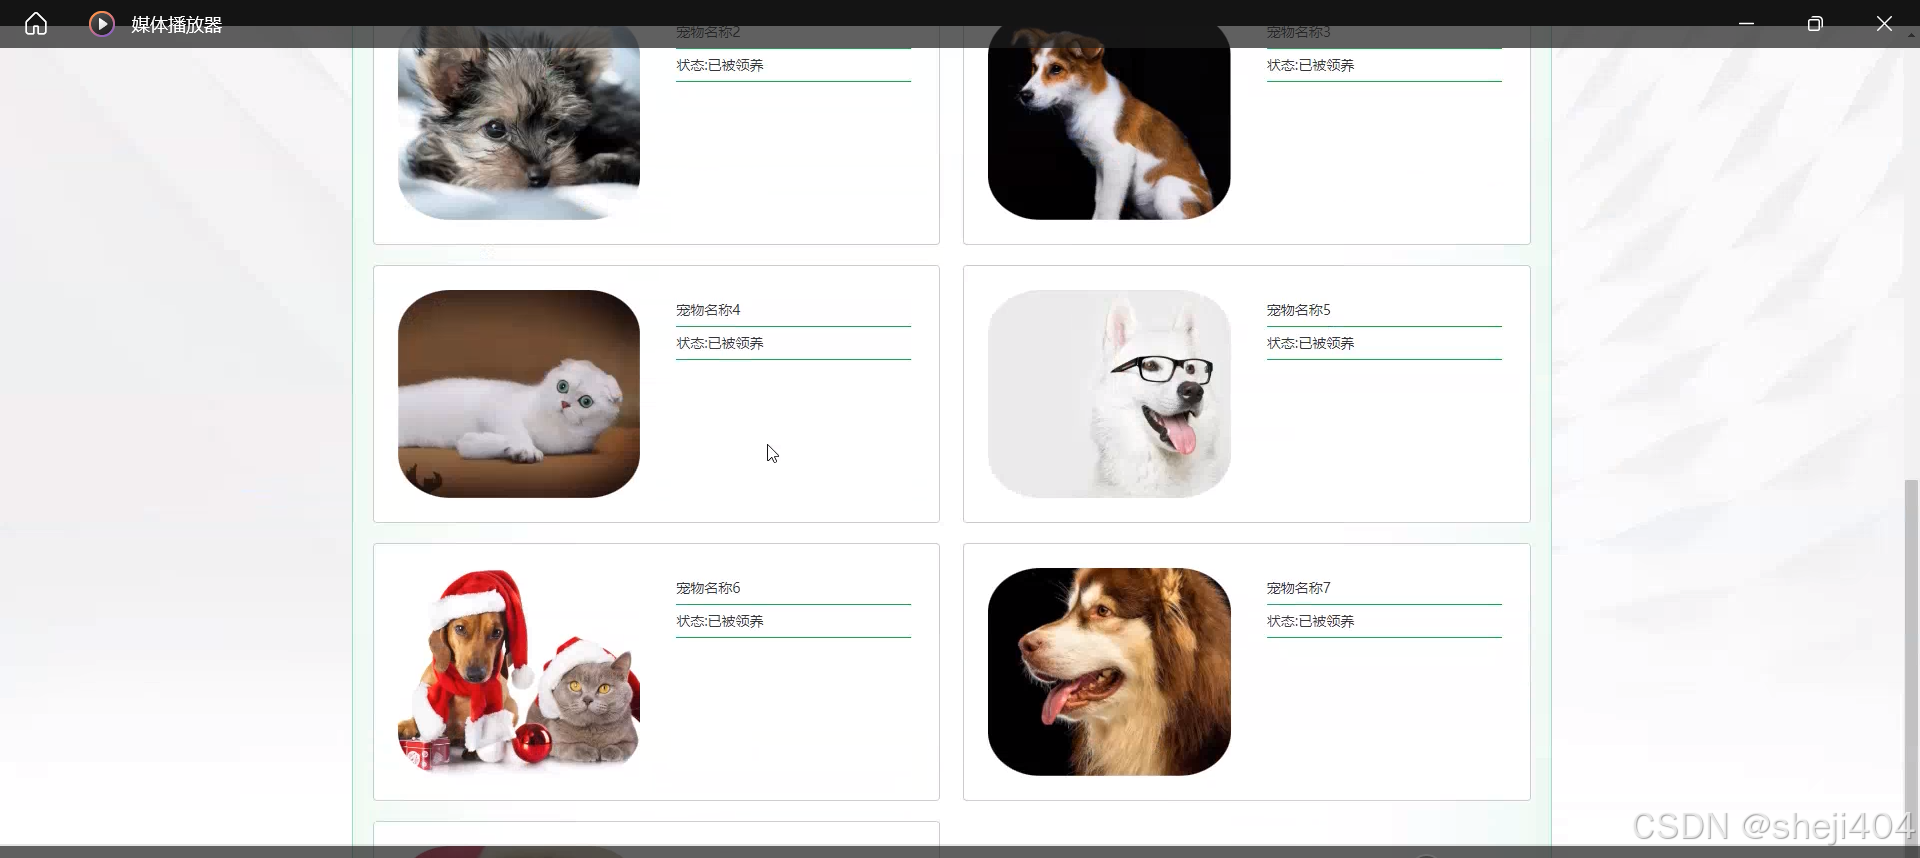Click 状态:已被领养 under 宠物名称4
The height and width of the screenshot is (858, 1920).
[x=720, y=343]
